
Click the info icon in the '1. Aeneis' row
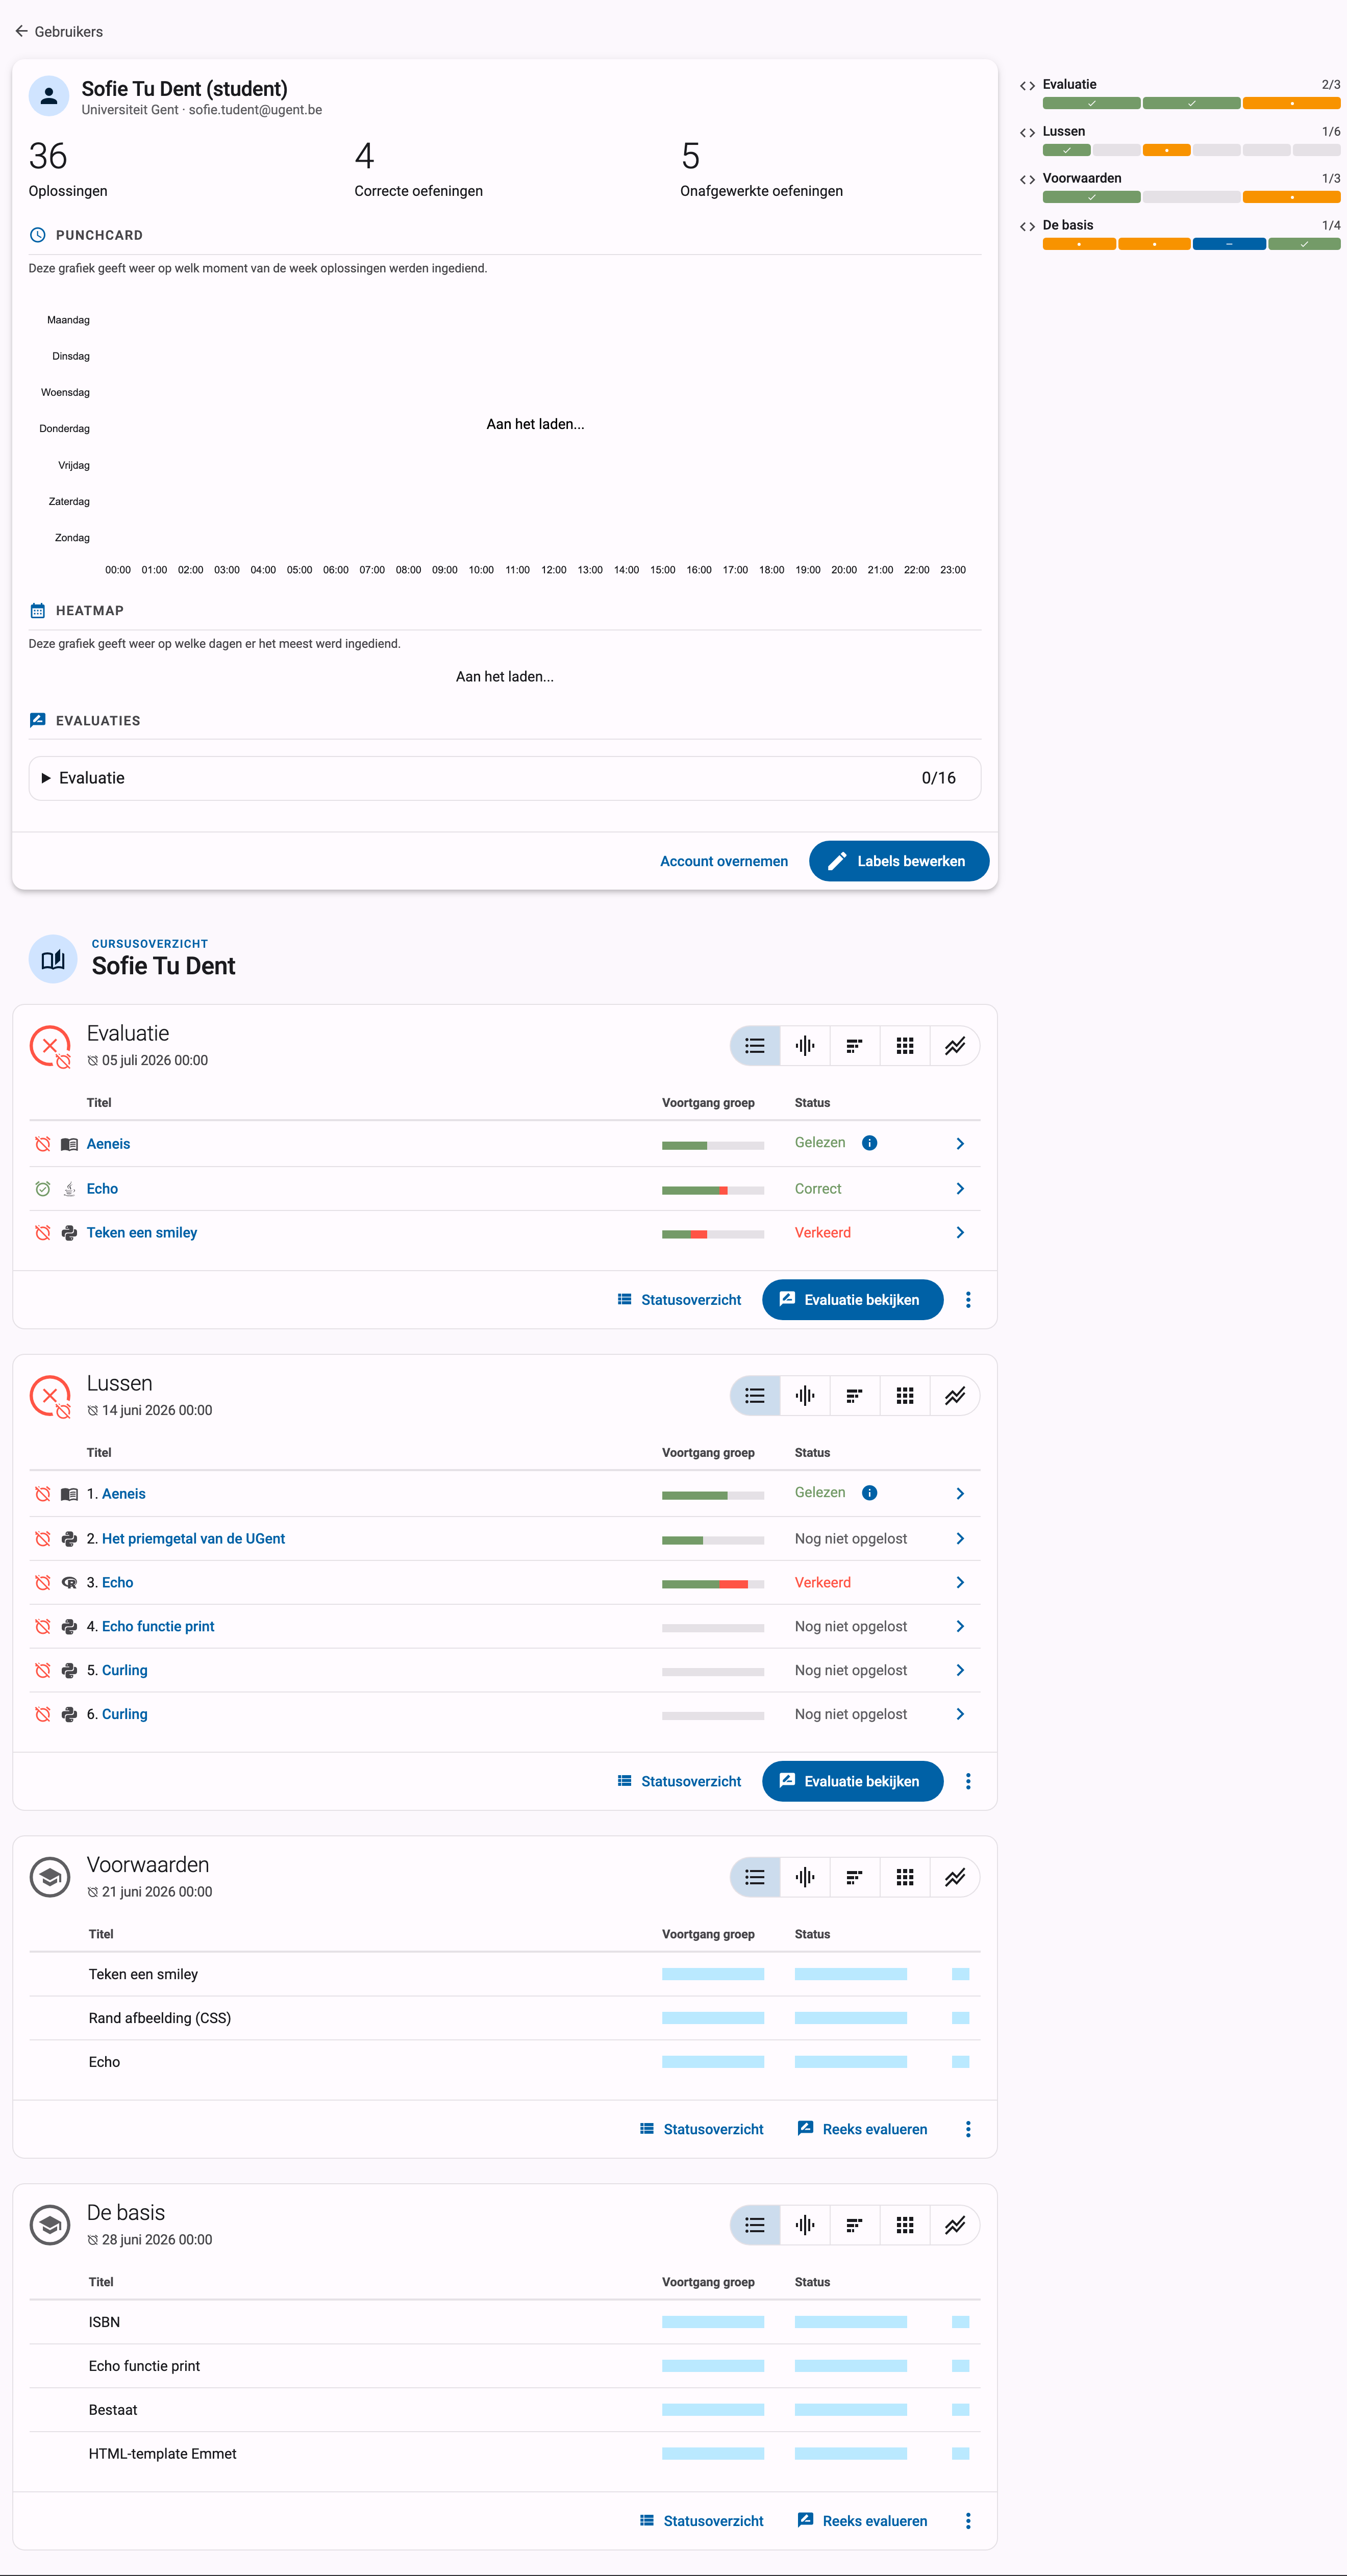[870, 1493]
